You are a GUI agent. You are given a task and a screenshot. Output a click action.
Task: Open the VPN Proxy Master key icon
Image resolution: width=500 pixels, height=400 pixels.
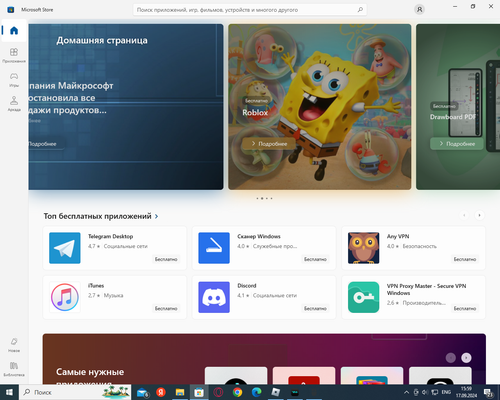point(363,297)
